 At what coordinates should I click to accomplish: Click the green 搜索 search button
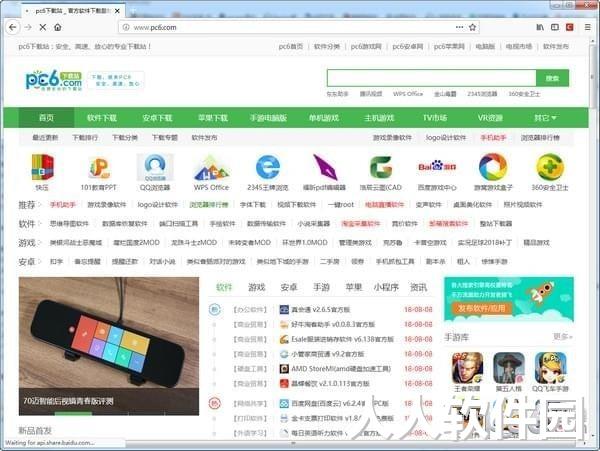553,78
